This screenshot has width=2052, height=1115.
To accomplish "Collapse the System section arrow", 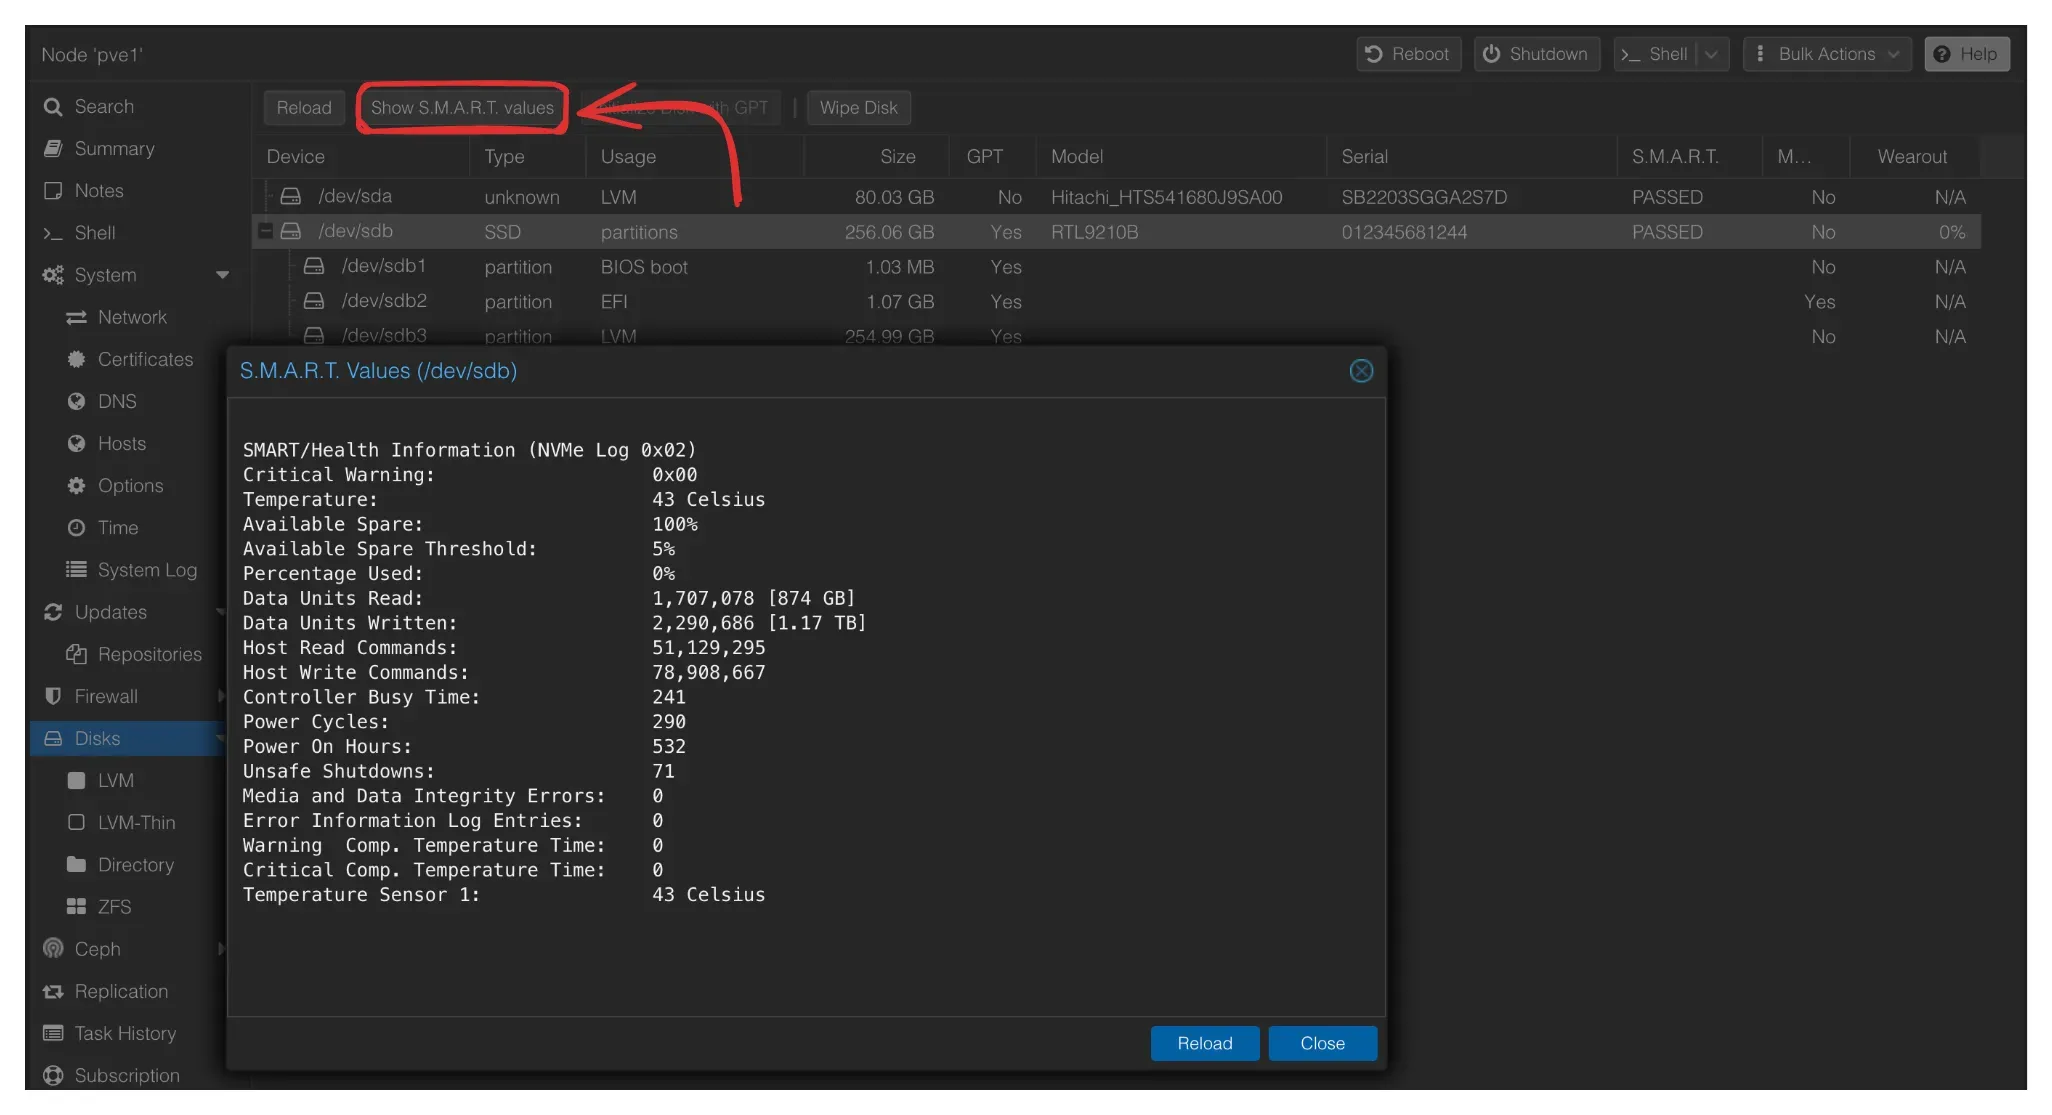I will (222, 275).
